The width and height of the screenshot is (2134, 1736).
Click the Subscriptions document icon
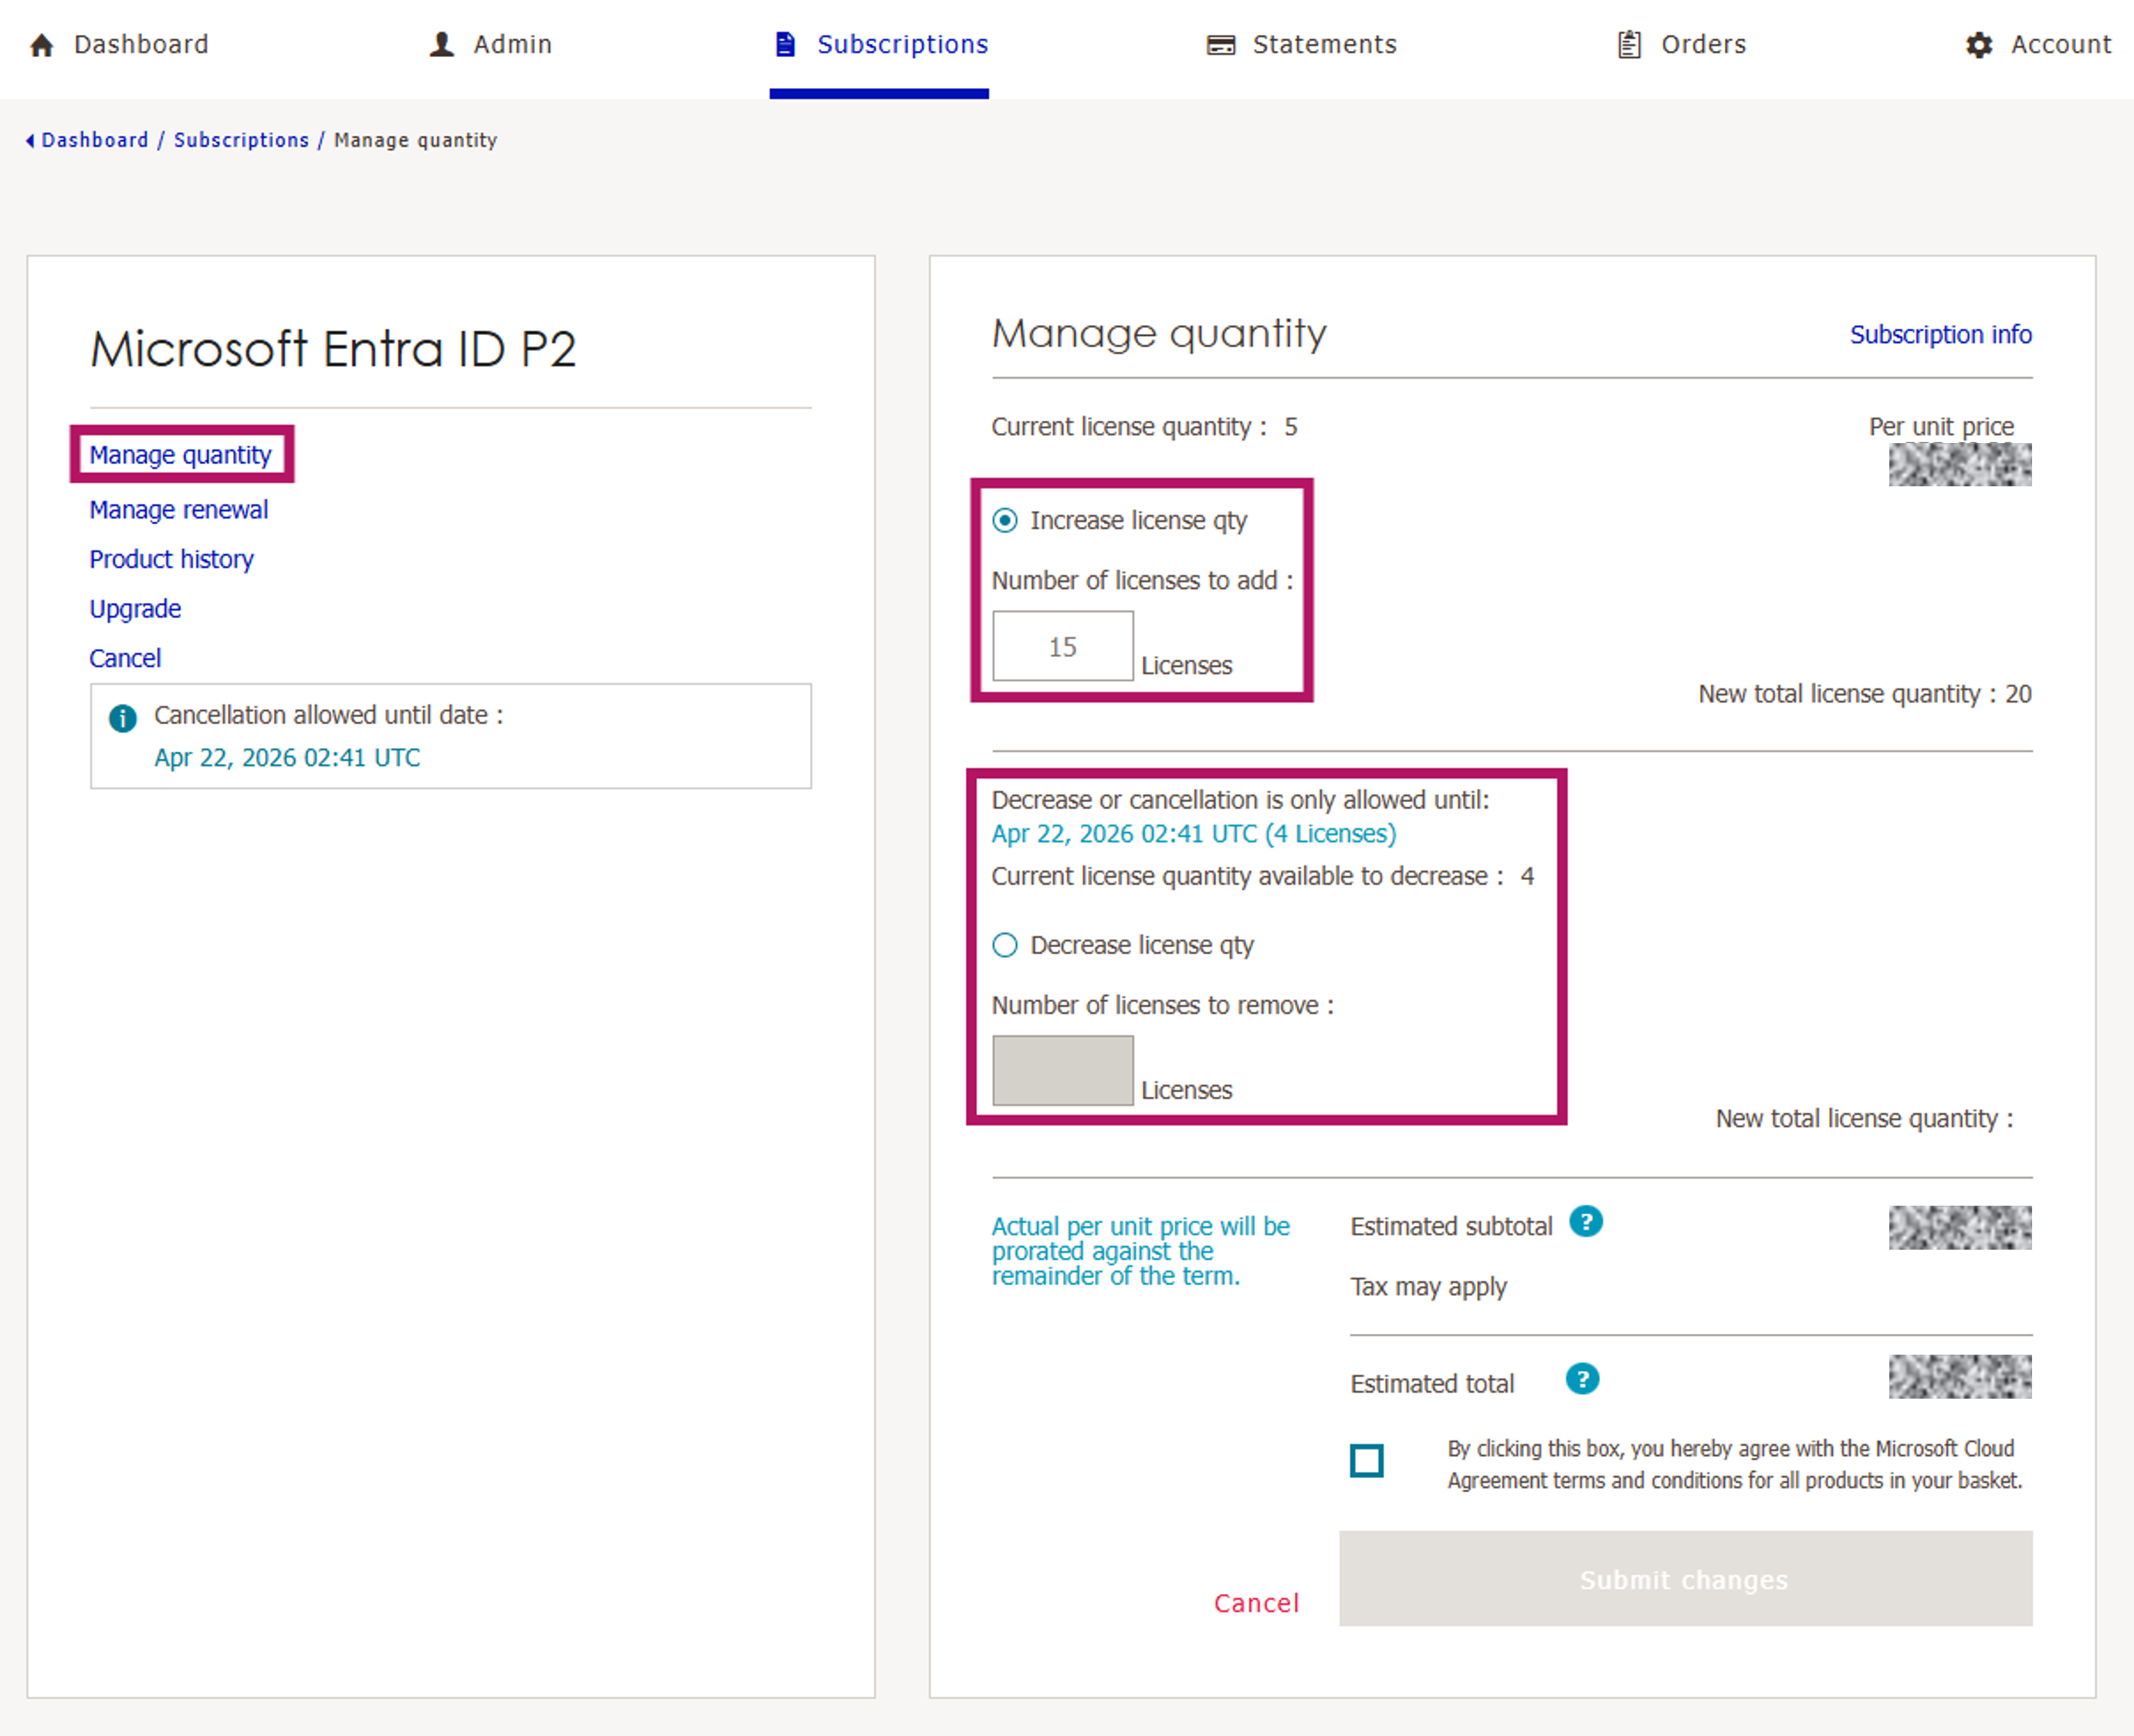[786, 45]
